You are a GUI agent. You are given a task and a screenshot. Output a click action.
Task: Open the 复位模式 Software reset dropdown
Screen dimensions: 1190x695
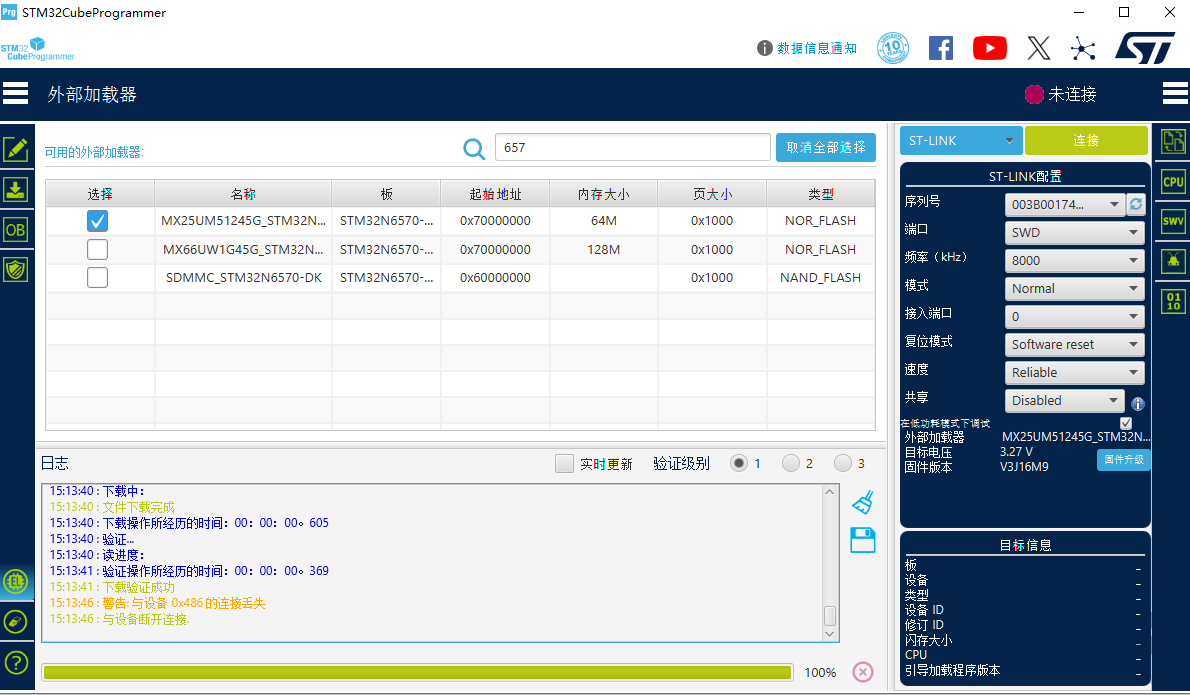(x=1074, y=344)
